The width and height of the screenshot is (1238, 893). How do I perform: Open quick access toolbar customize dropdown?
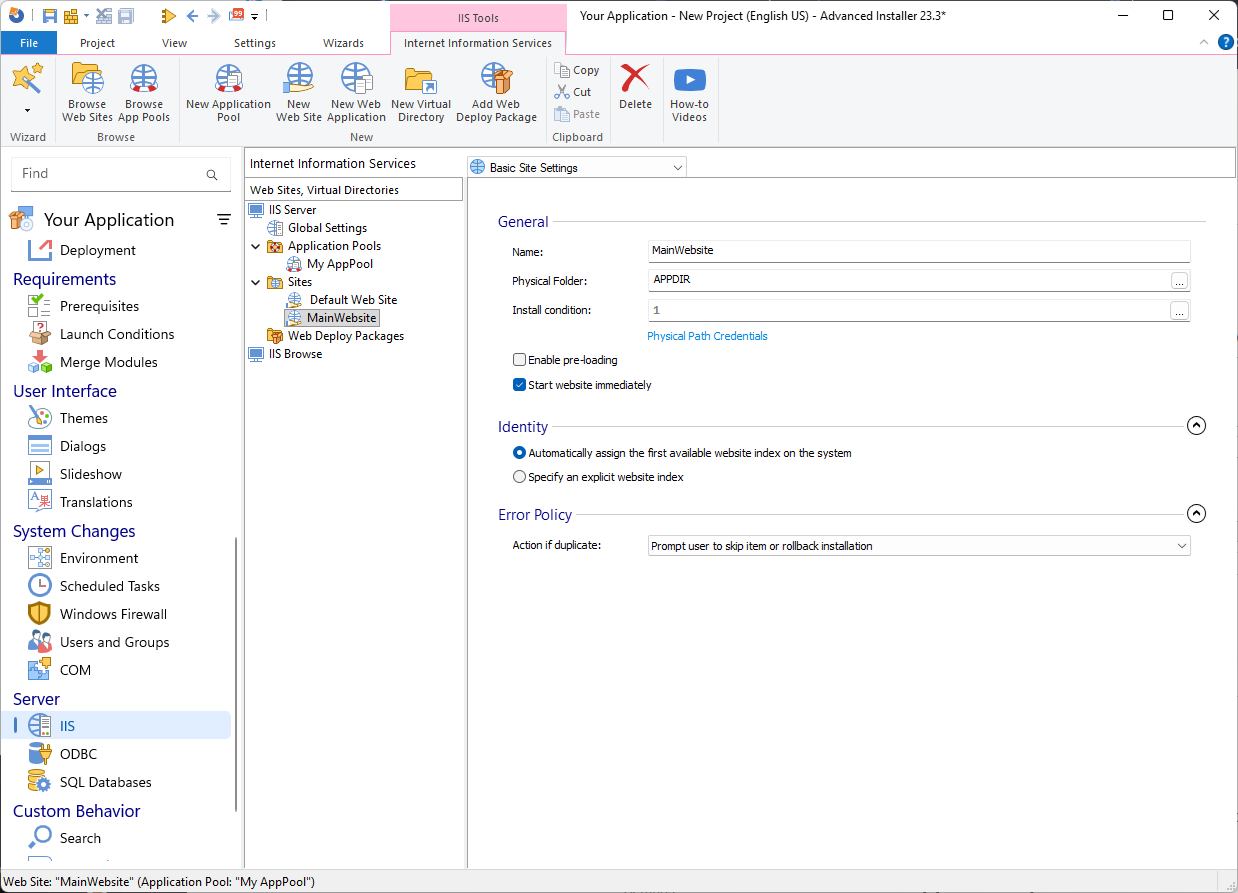pos(255,16)
